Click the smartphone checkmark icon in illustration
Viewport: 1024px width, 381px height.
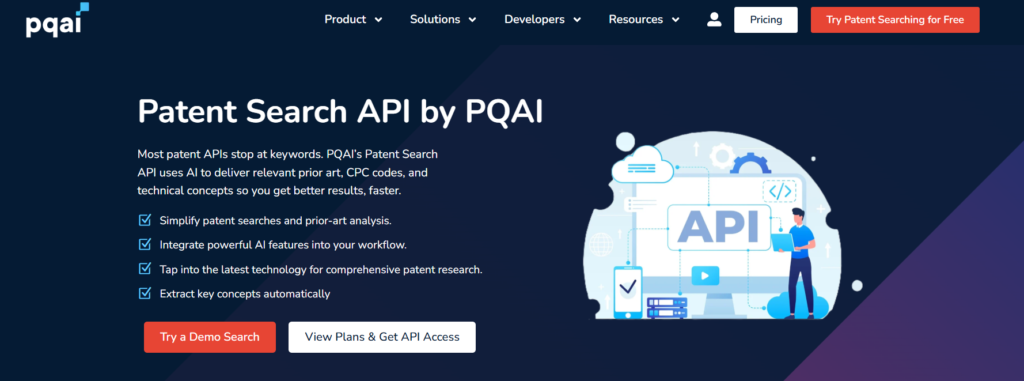click(x=628, y=292)
